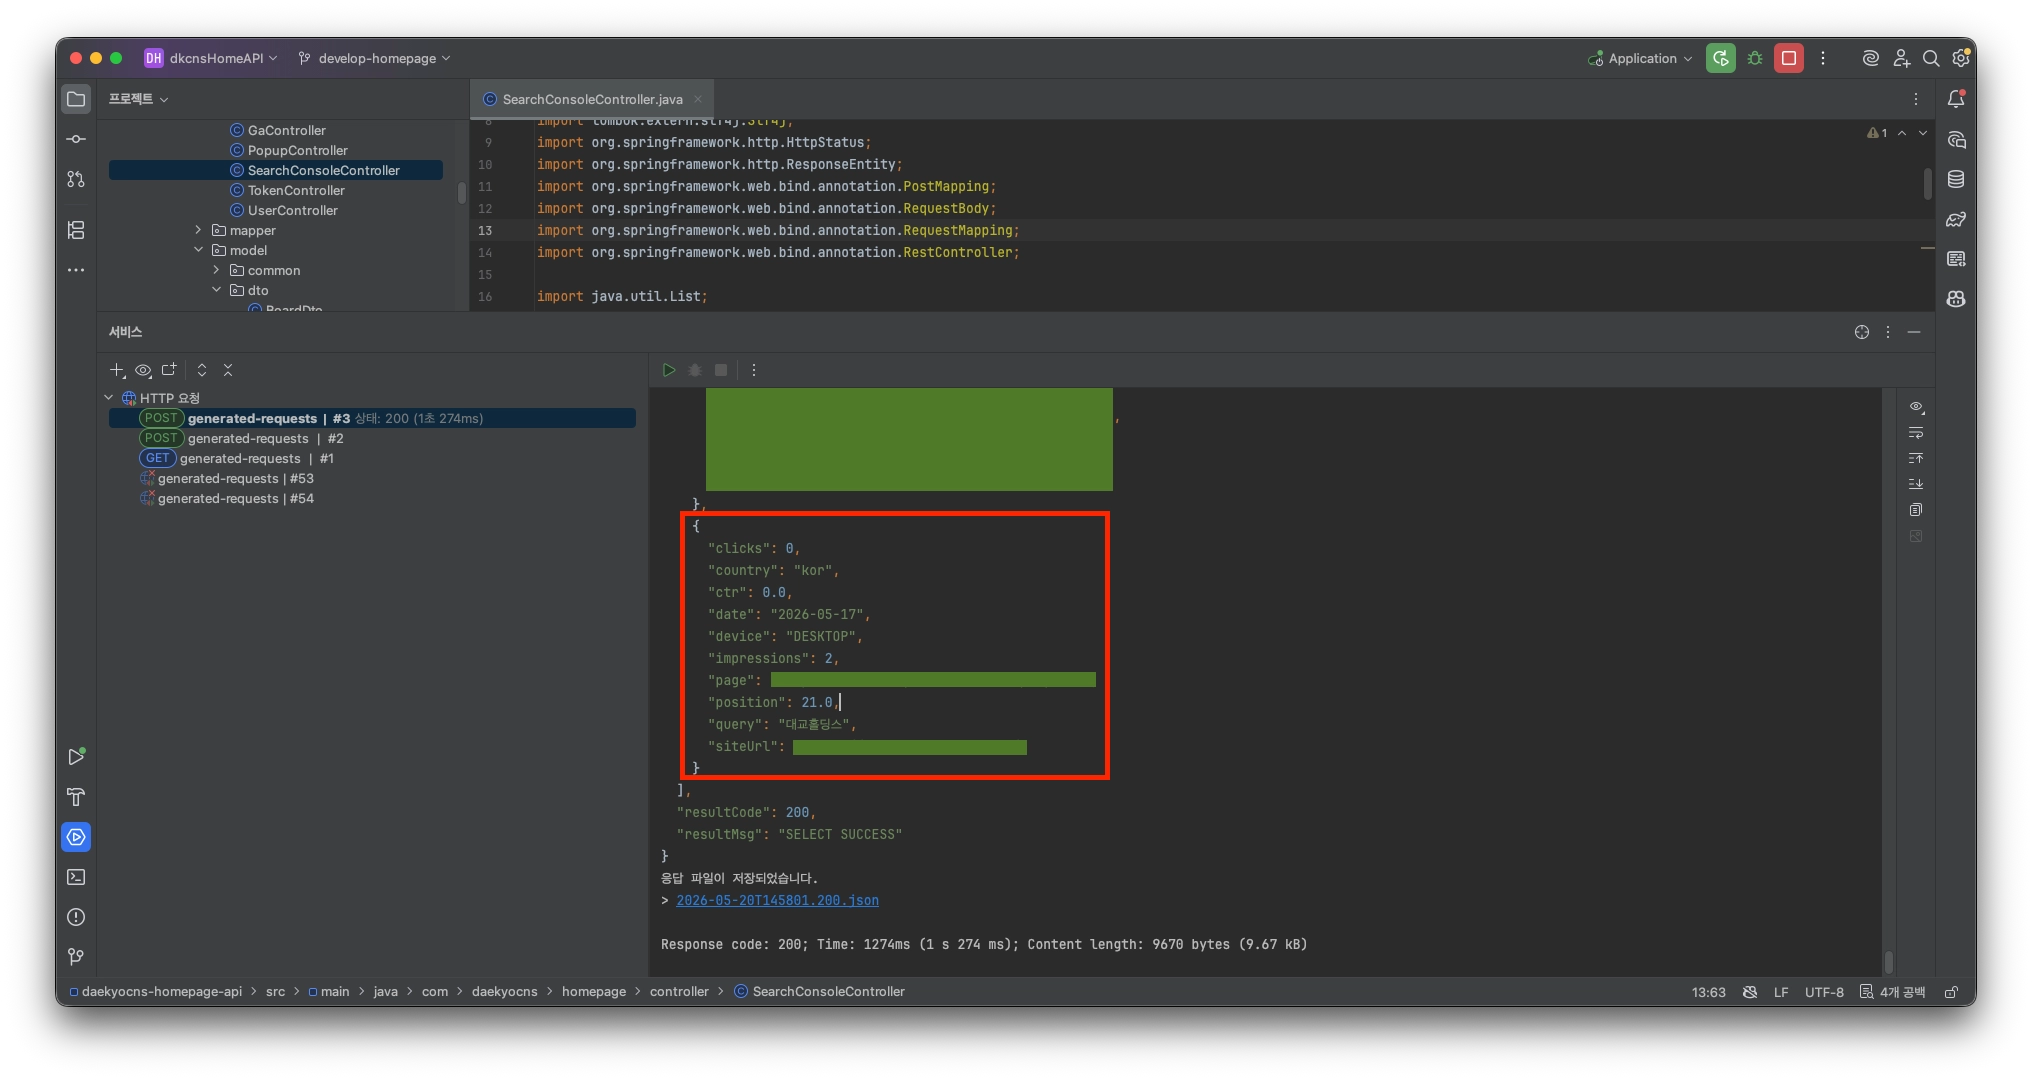Screen dimensions: 2032x1080
Task: Open the Structure tool window icon
Action: (76, 230)
